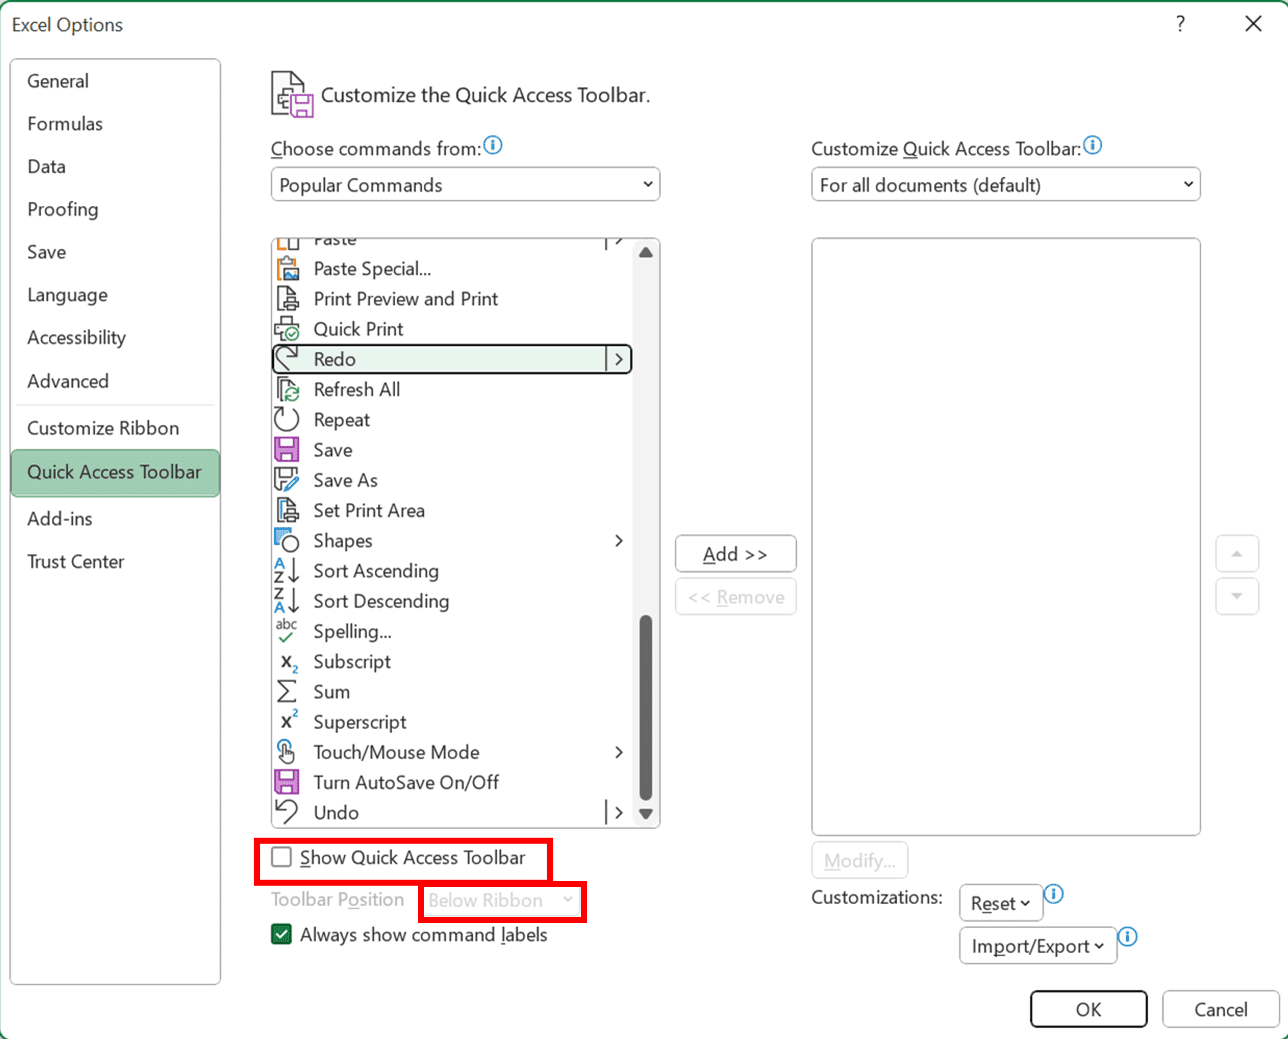The height and width of the screenshot is (1039, 1288).
Task: Go to the General options category
Action: (x=115, y=81)
